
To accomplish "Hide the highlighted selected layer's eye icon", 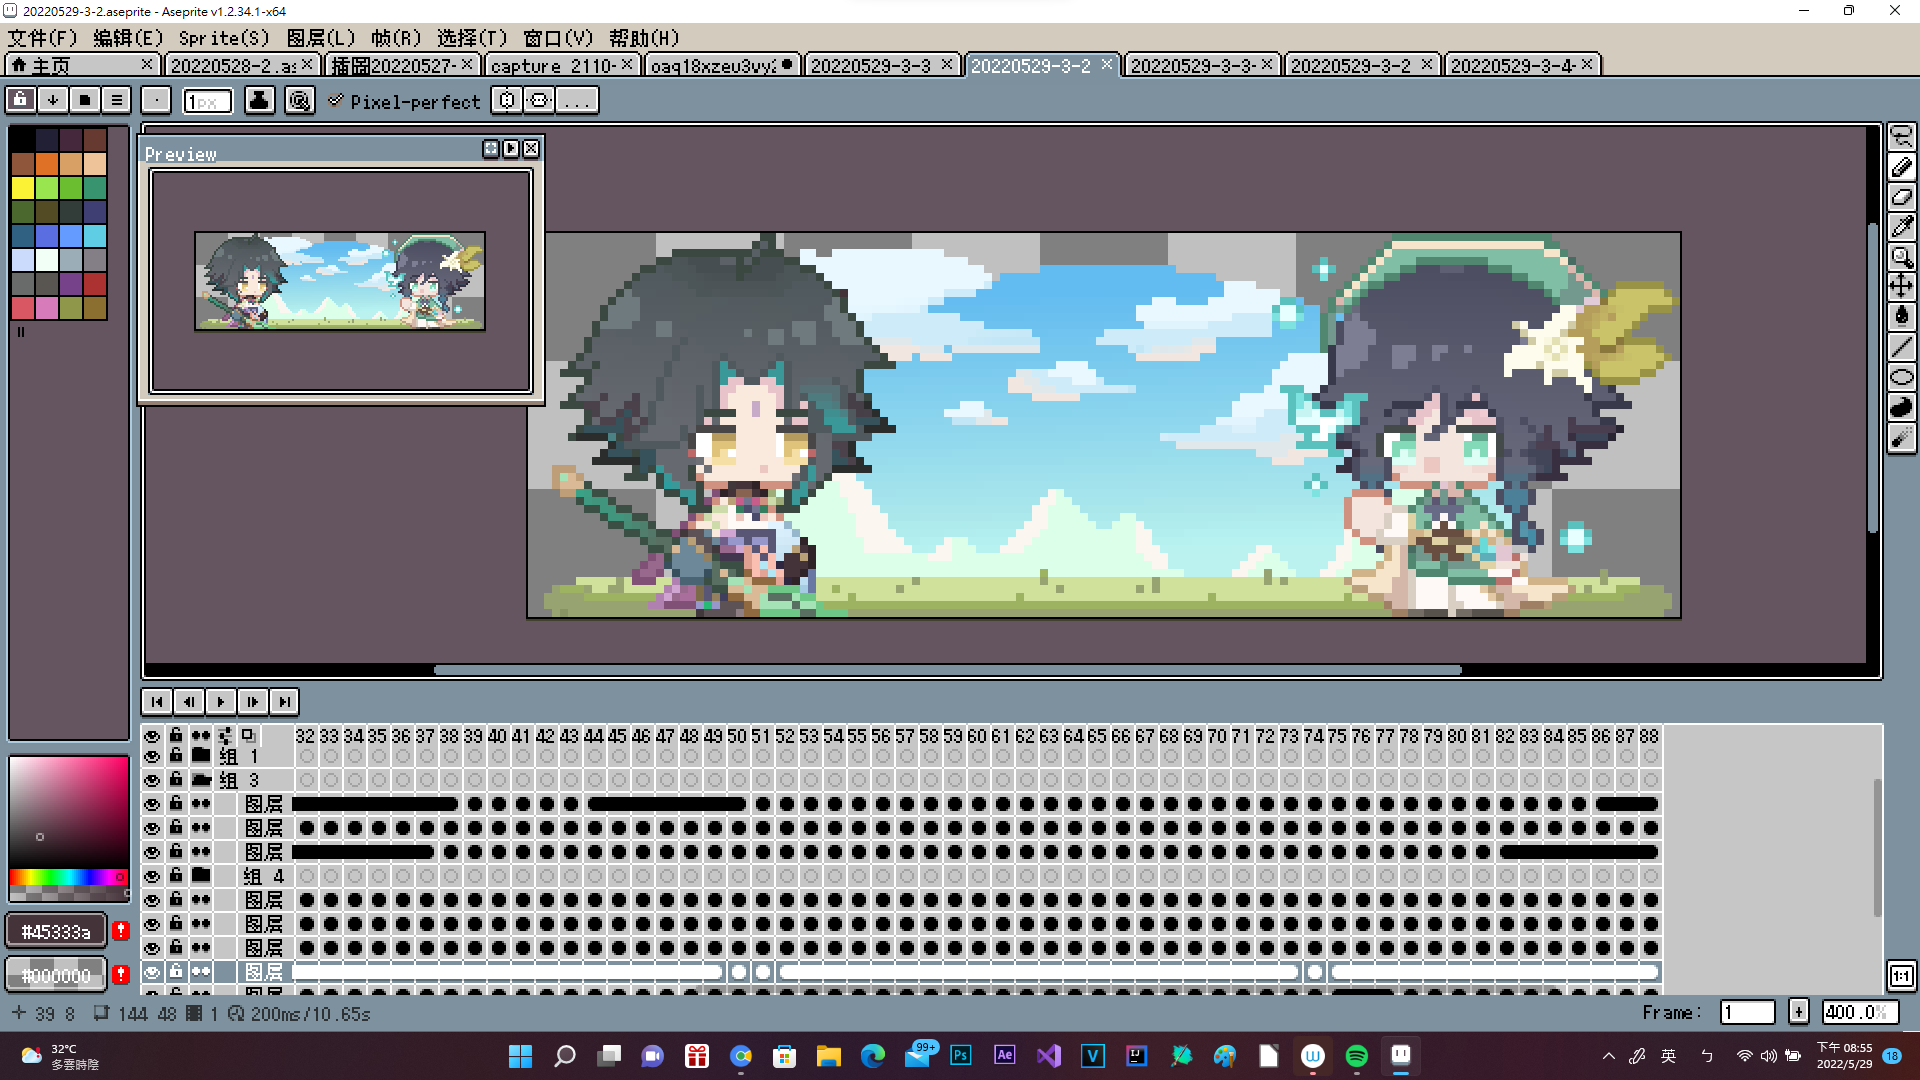I will tap(152, 972).
